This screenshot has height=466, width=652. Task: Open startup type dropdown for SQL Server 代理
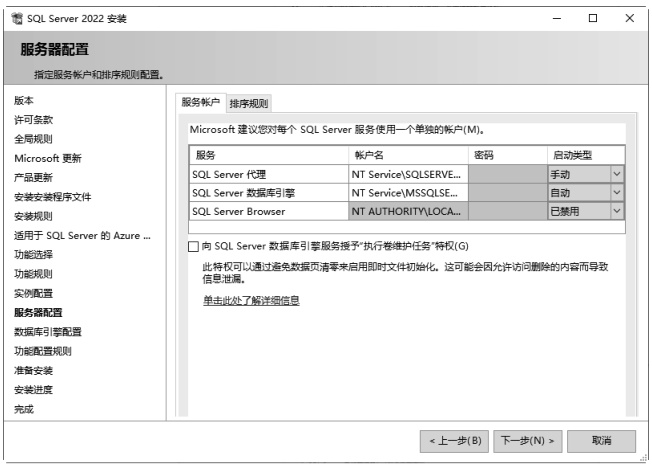point(617,174)
